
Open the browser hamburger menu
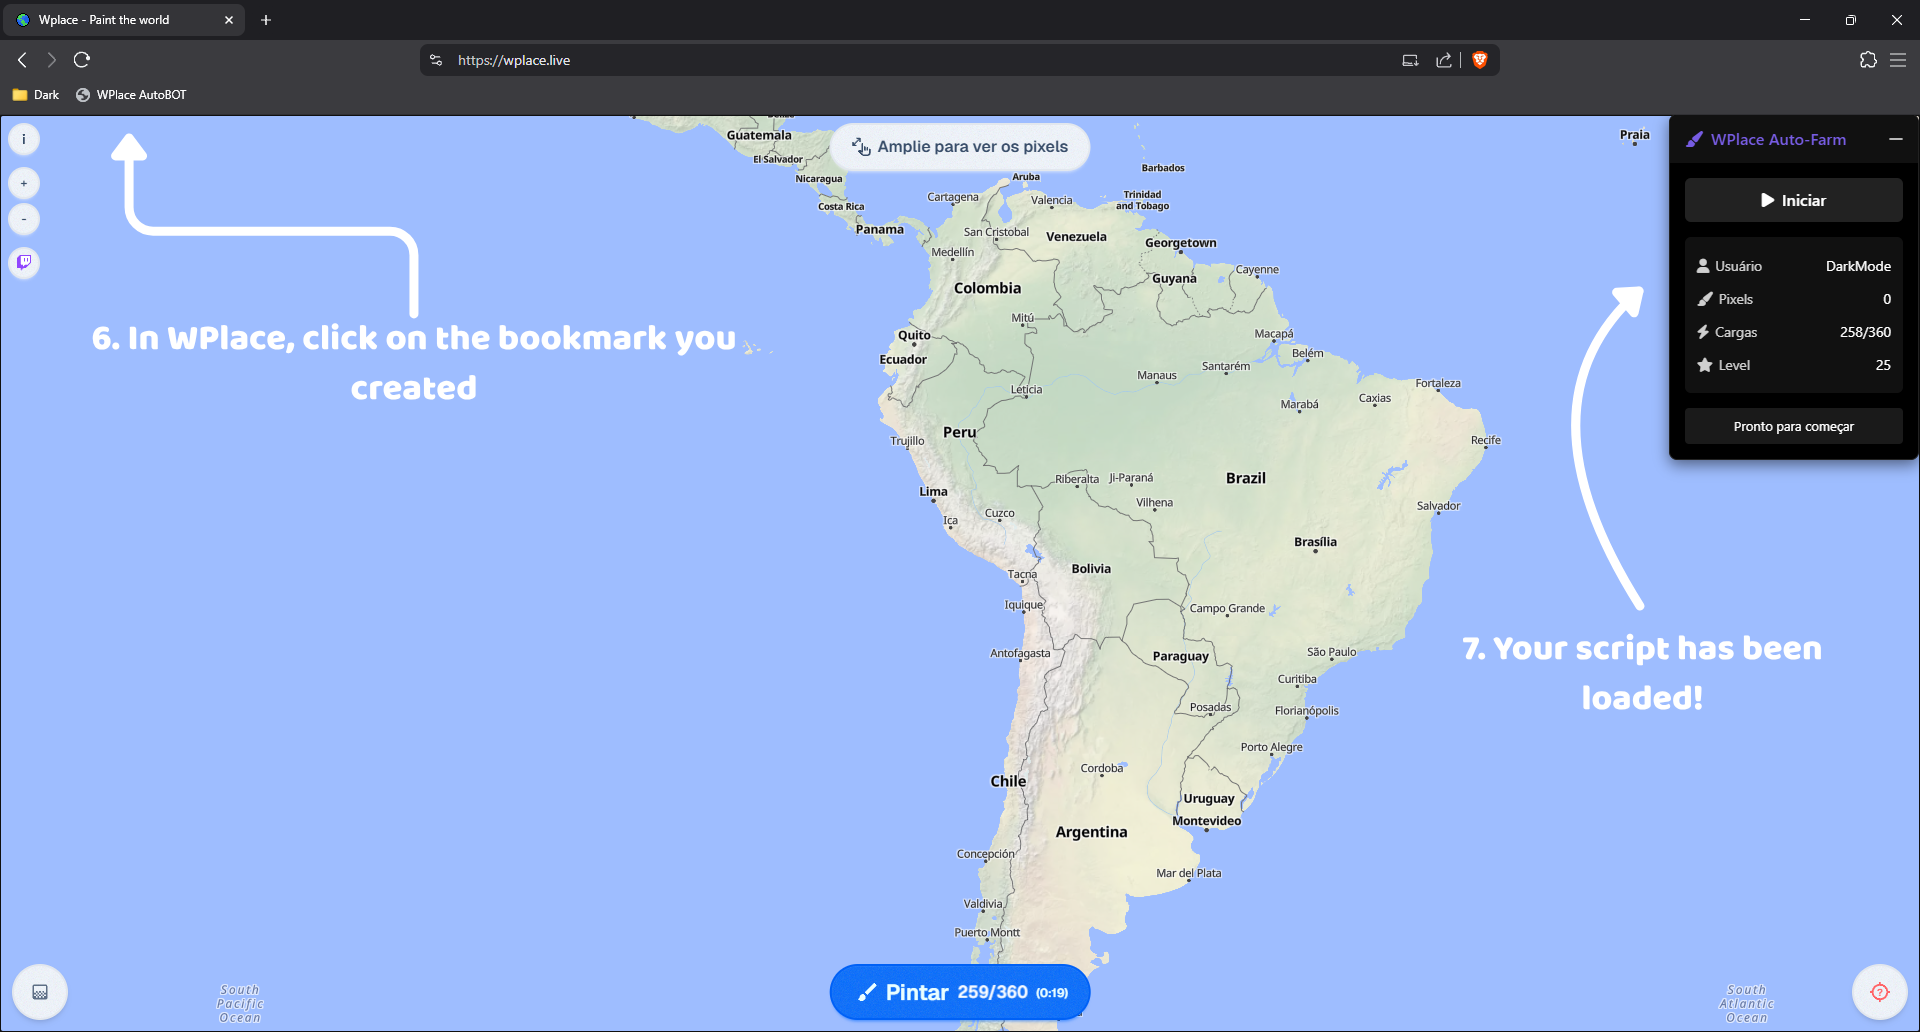click(x=1898, y=60)
